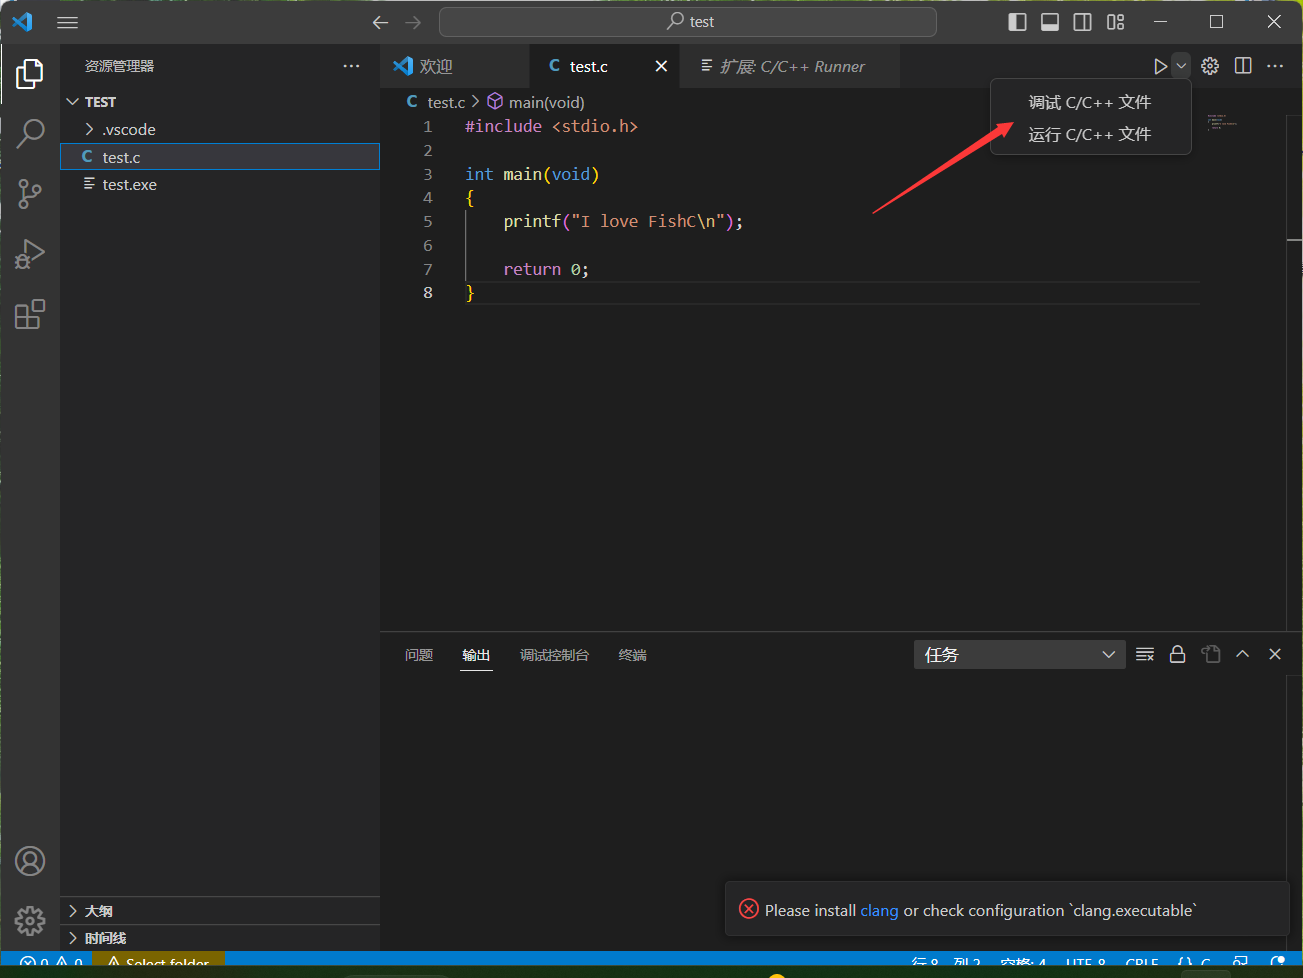Click the 'int main(void)' line
This screenshot has height=978, width=1303.
tap(532, 174)
